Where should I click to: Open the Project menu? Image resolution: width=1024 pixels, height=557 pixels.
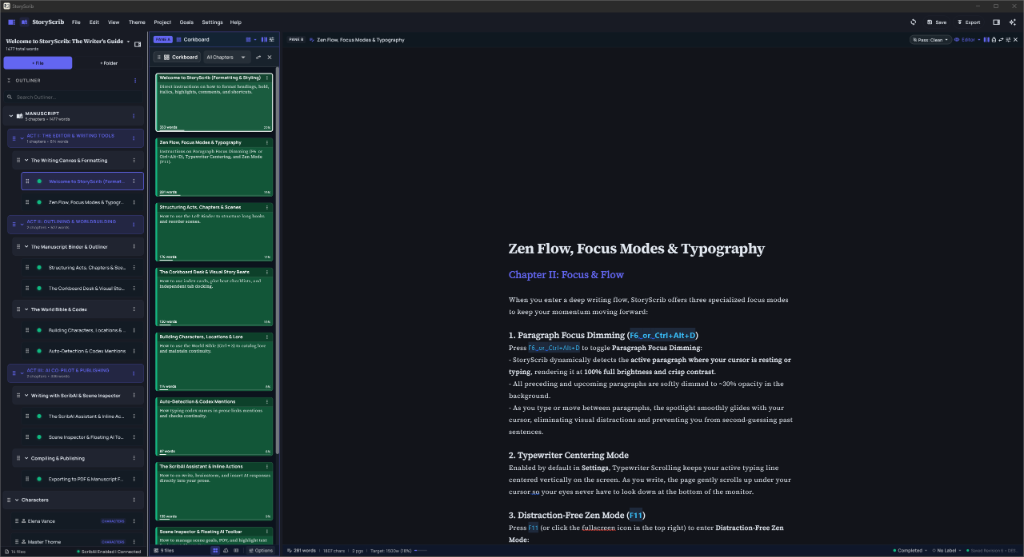pos(162,22)
